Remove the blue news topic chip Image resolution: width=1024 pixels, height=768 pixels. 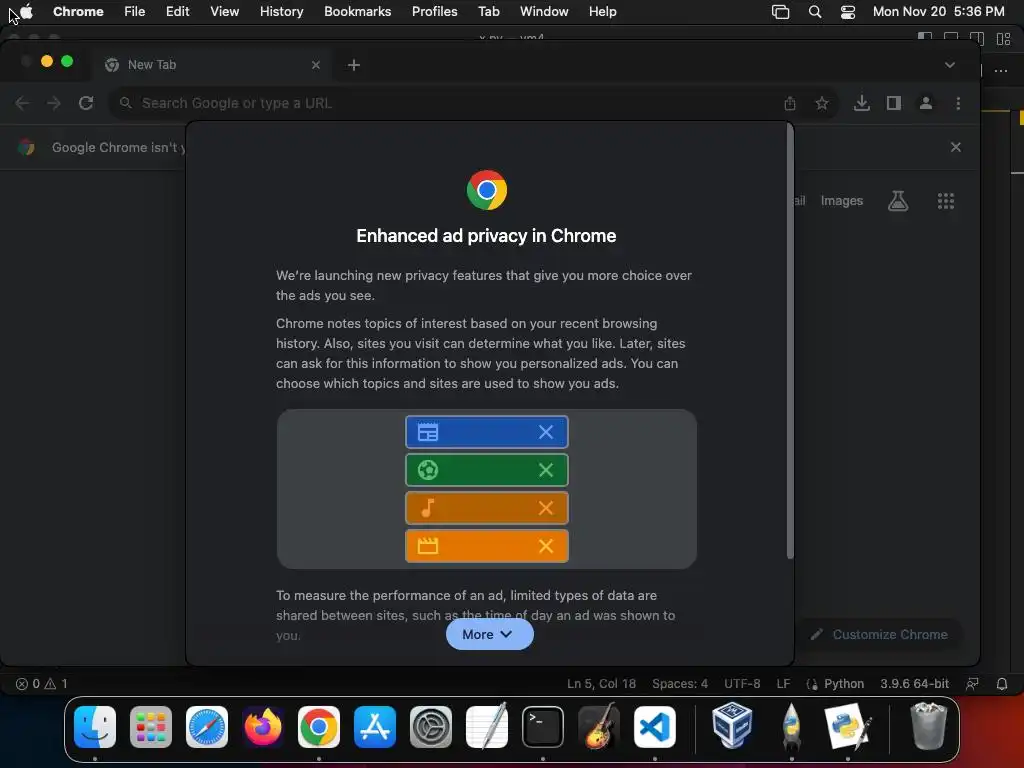click(x=545, y=432)
